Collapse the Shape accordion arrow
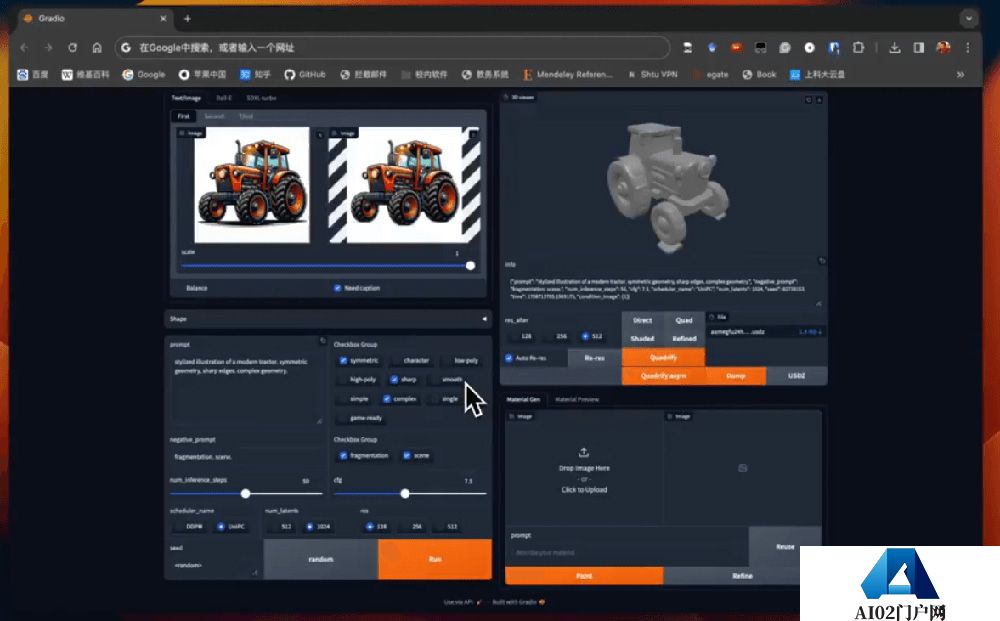Screen dimensions: 1000x621 point(484,319)
